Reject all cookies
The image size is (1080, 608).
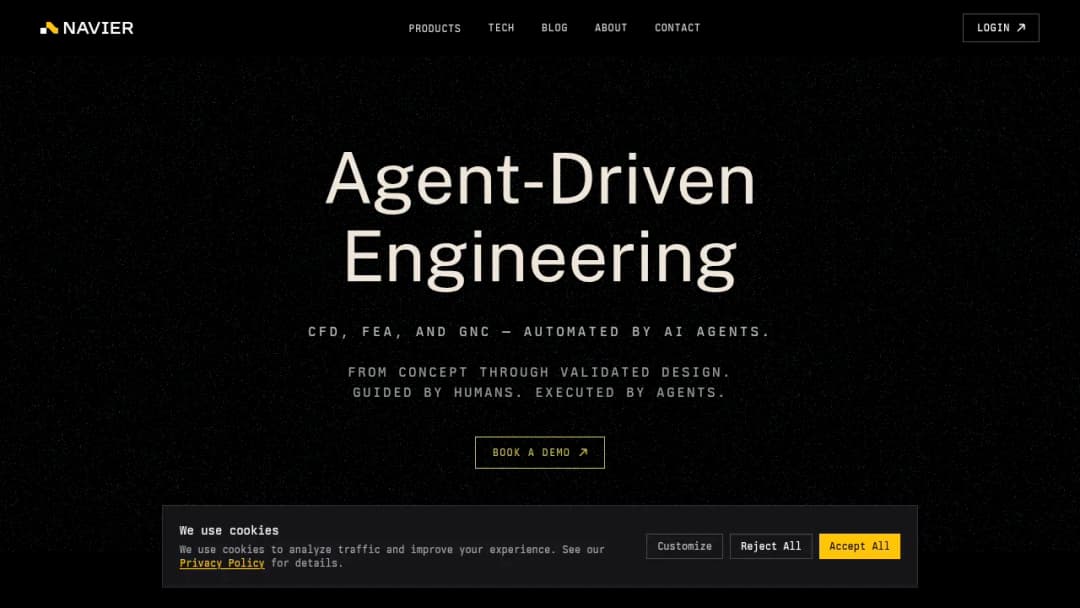(771, 546)
